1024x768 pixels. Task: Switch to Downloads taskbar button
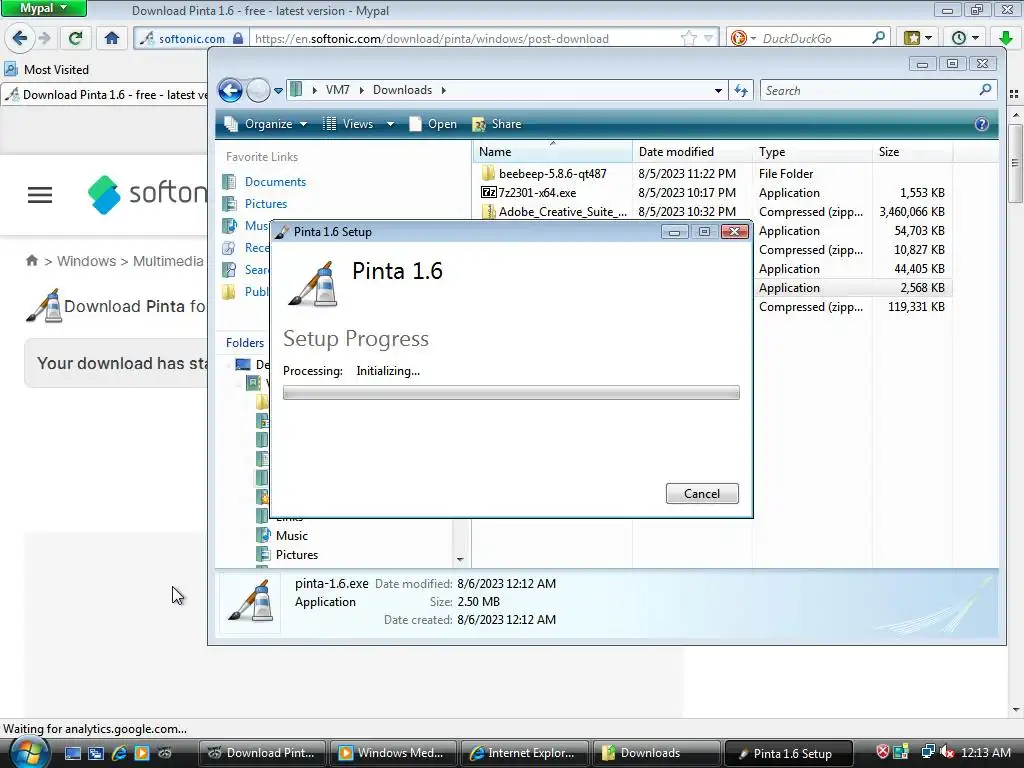point(656,753)
